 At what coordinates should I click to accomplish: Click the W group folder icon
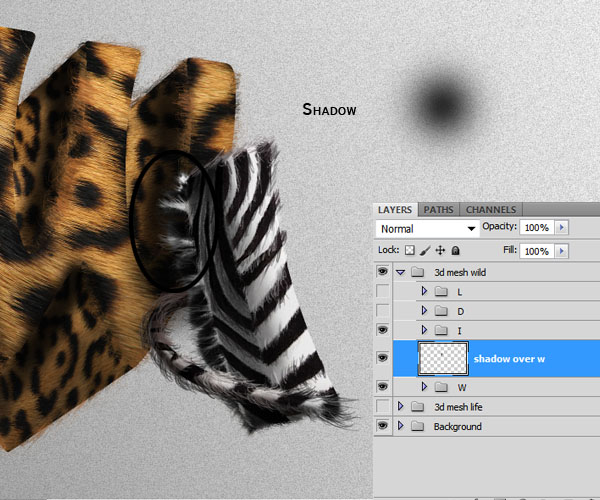coord(441,387)
